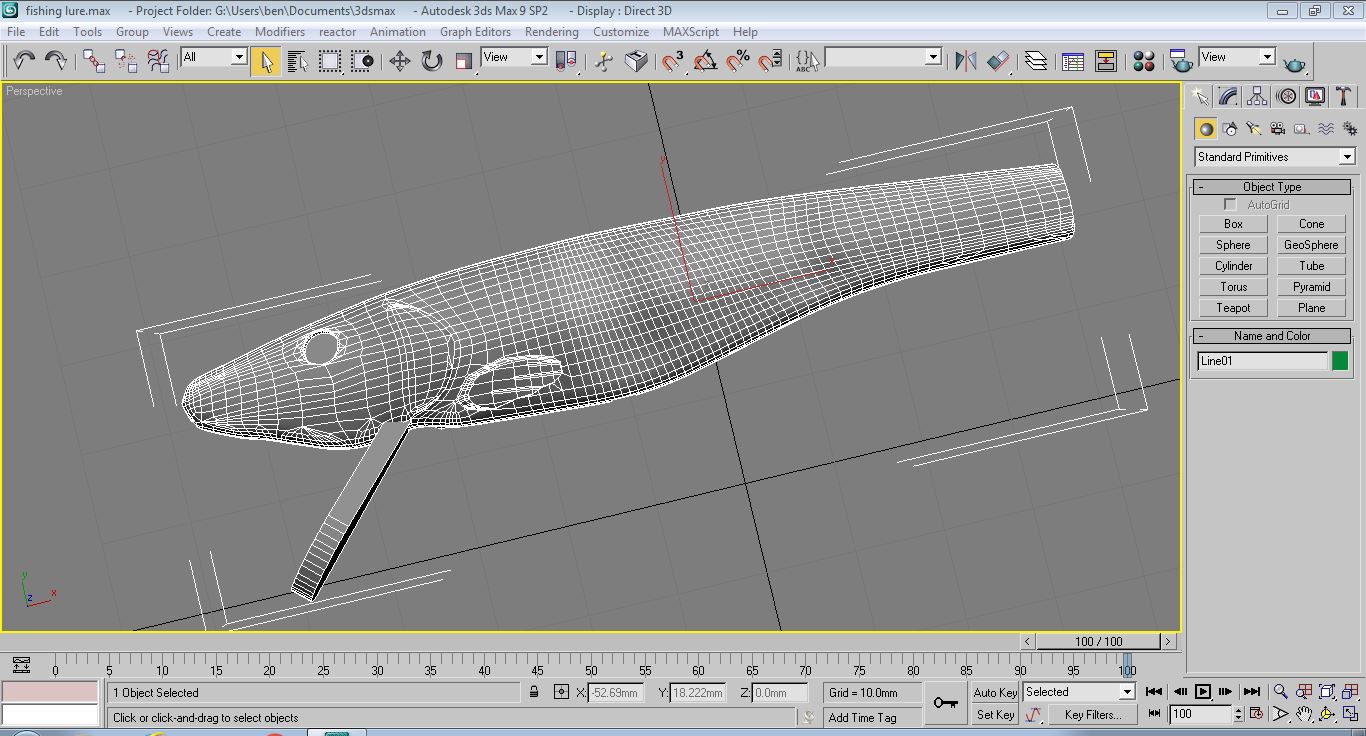This screenshot has width=1366, height=736.
Task: Choose the Select and Move tool
Action: coord(400,61)
